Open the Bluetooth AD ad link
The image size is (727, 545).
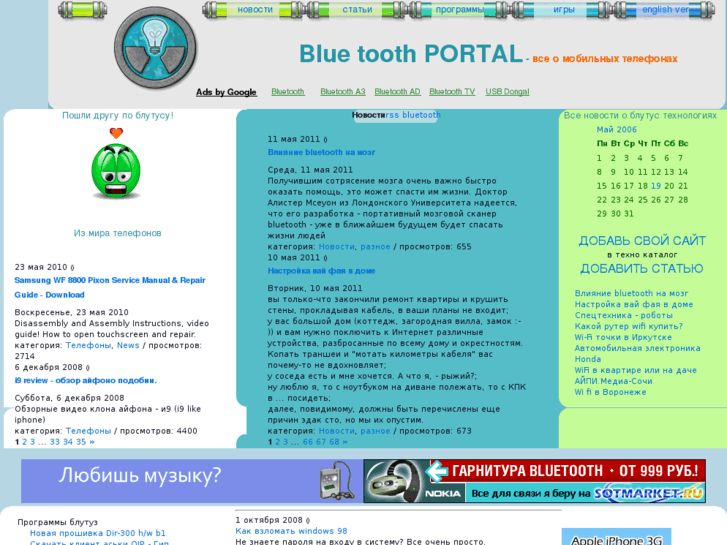click(x=397, y=92)
